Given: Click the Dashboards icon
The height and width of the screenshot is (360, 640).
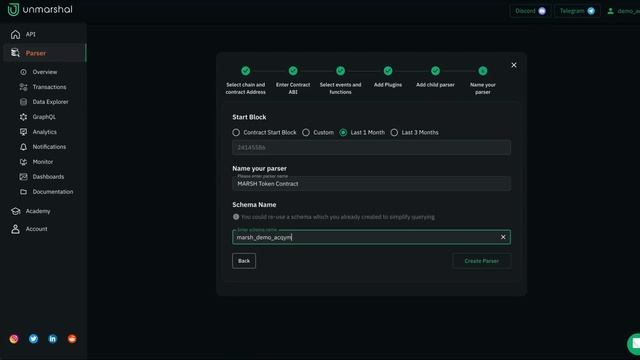Looking at the screenshot, I should (23, 176).
